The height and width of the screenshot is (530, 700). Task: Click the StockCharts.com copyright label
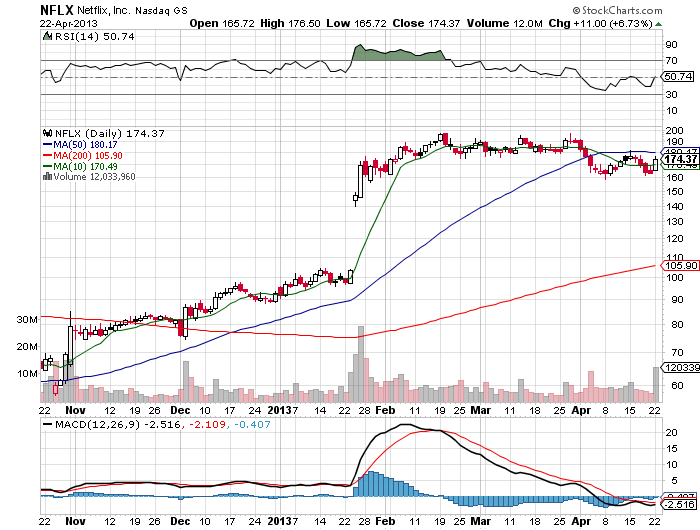(617, 10)
